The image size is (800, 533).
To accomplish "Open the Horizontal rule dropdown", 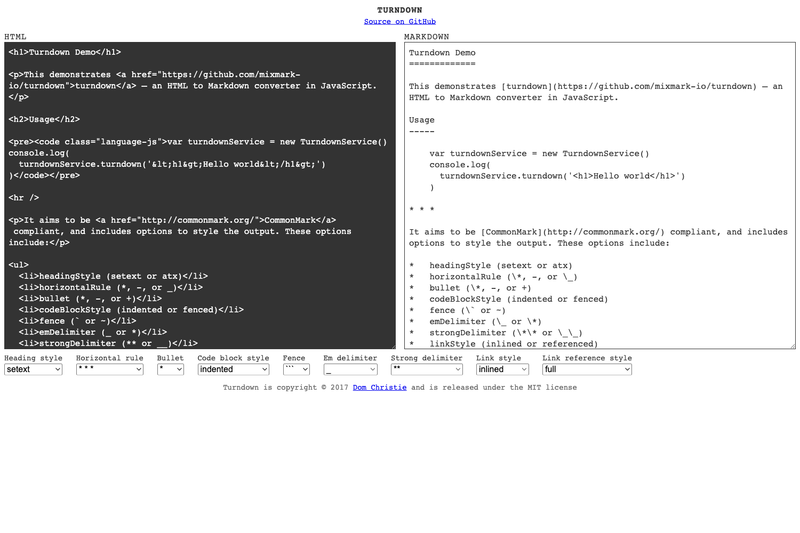I will tap(110, 369).
